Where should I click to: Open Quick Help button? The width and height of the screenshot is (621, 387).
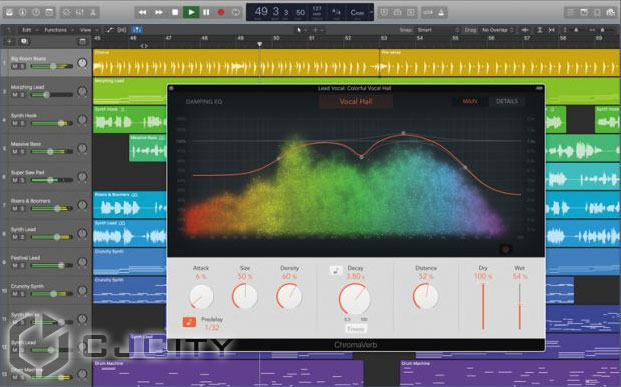coord(36,12)
